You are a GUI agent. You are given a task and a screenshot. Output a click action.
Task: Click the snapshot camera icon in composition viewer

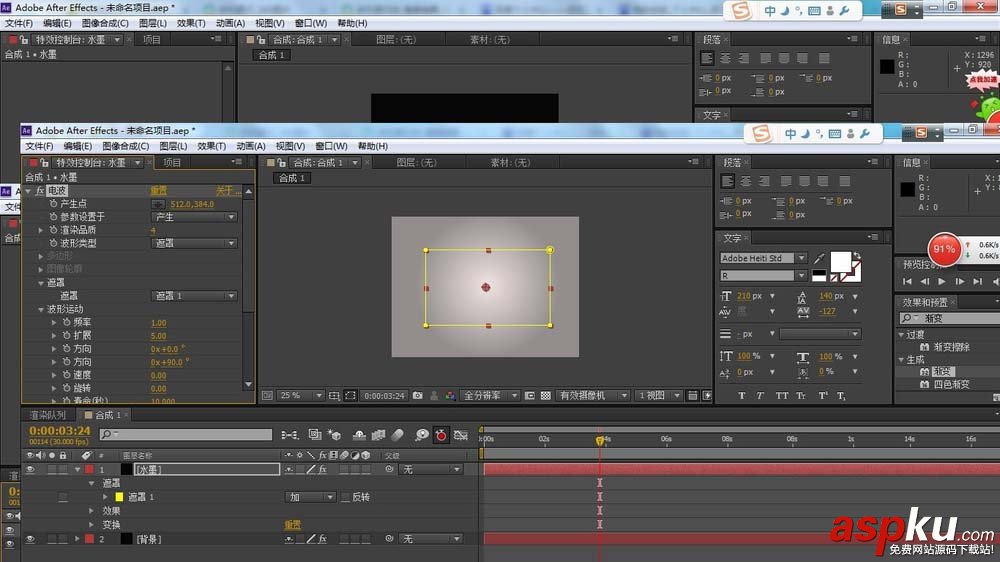(x=417, y=396)
